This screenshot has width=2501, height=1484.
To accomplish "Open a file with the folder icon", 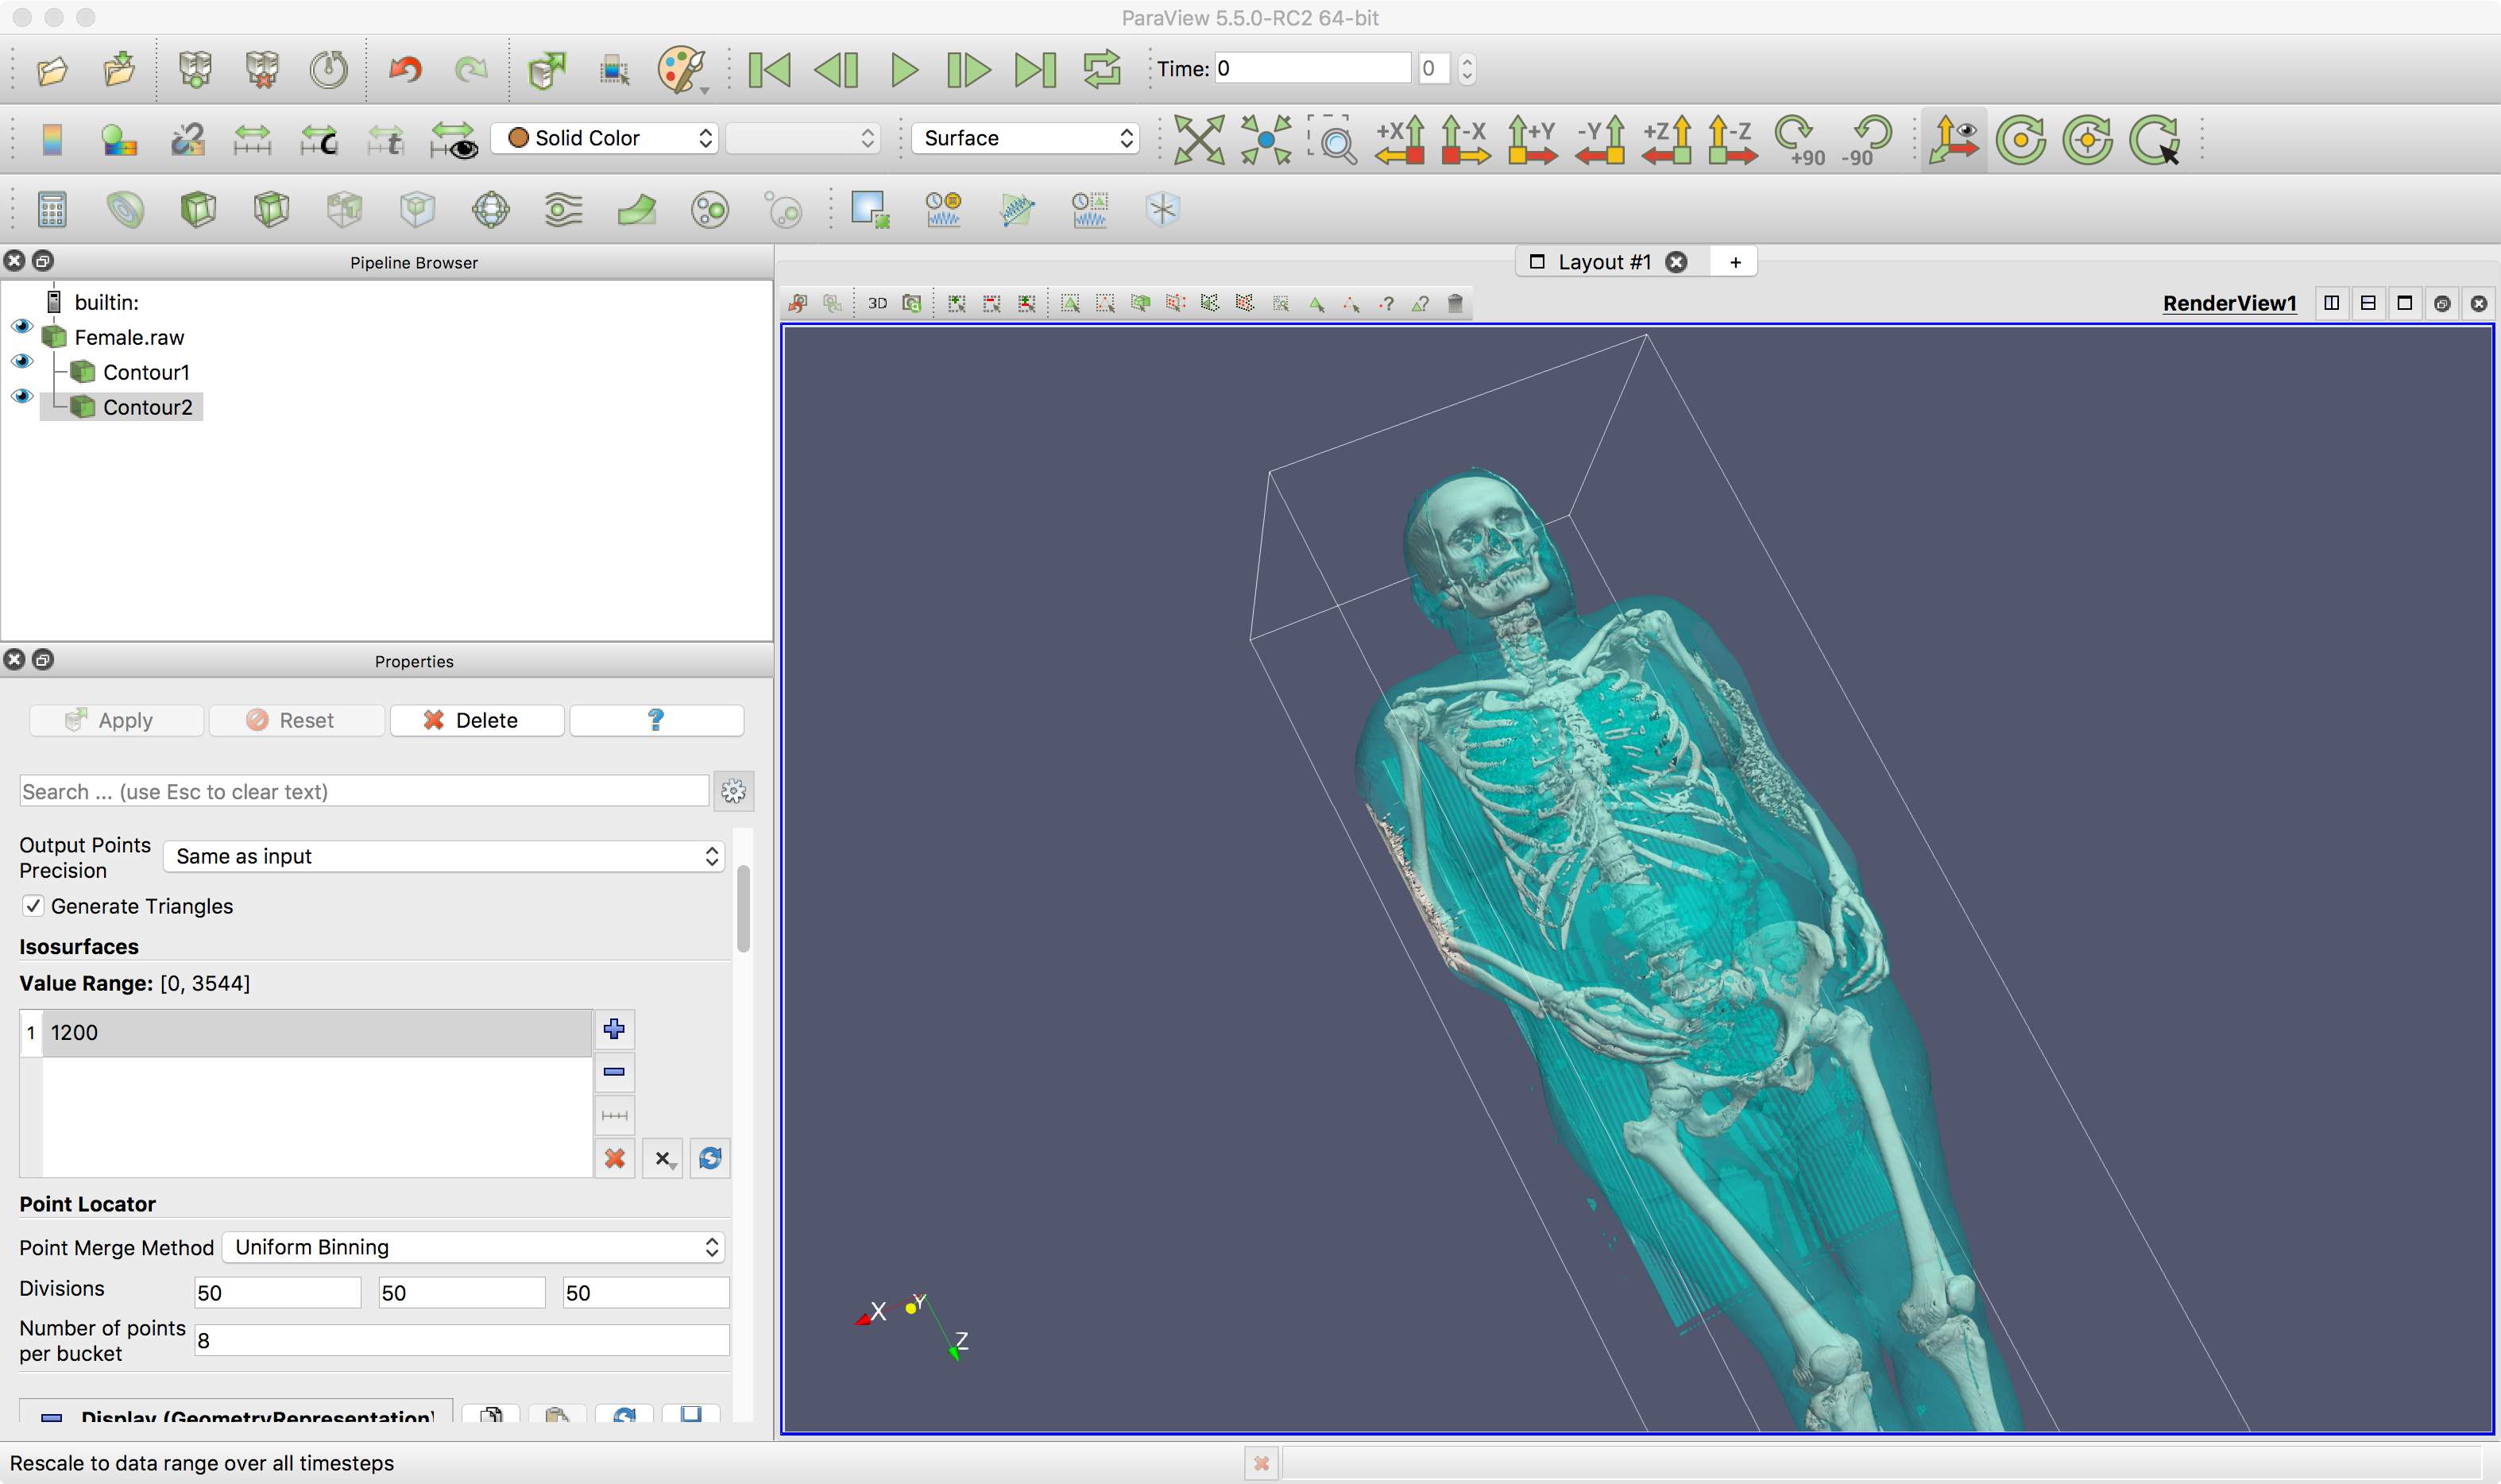I will (52, 70).
